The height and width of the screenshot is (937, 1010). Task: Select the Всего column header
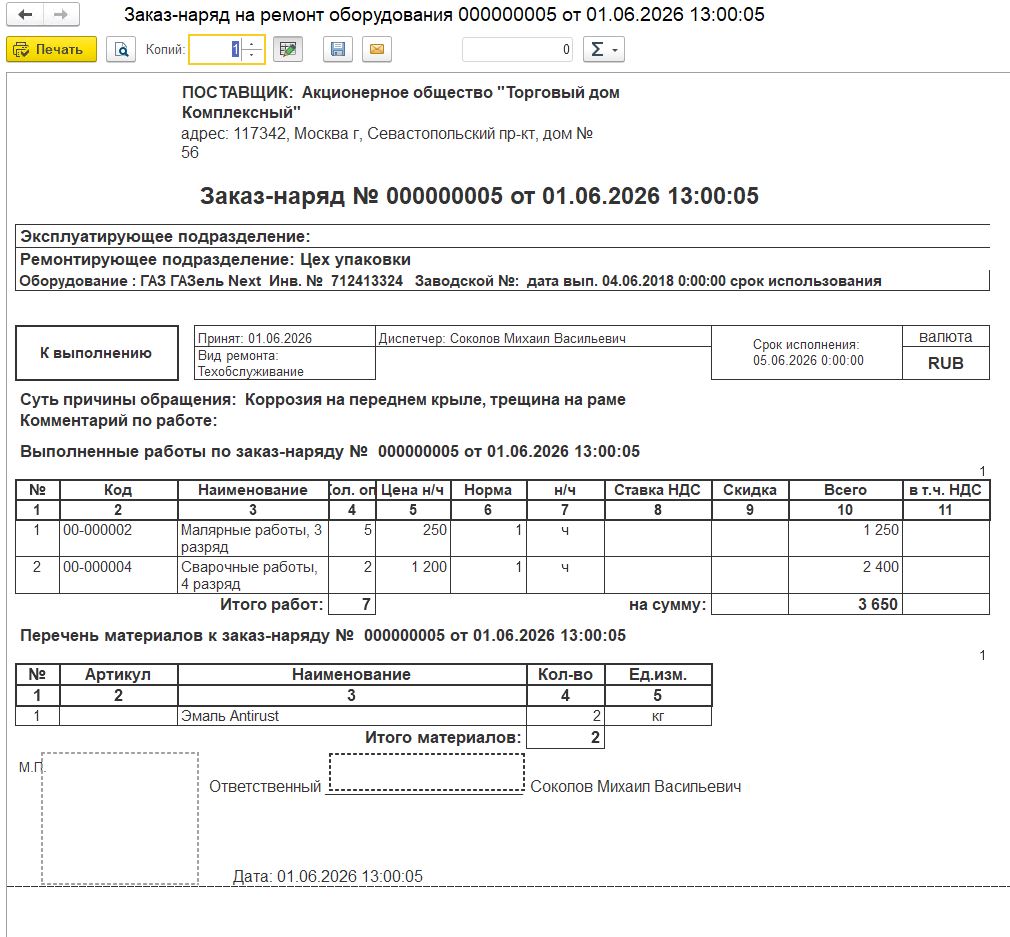(x=845, y=490)
